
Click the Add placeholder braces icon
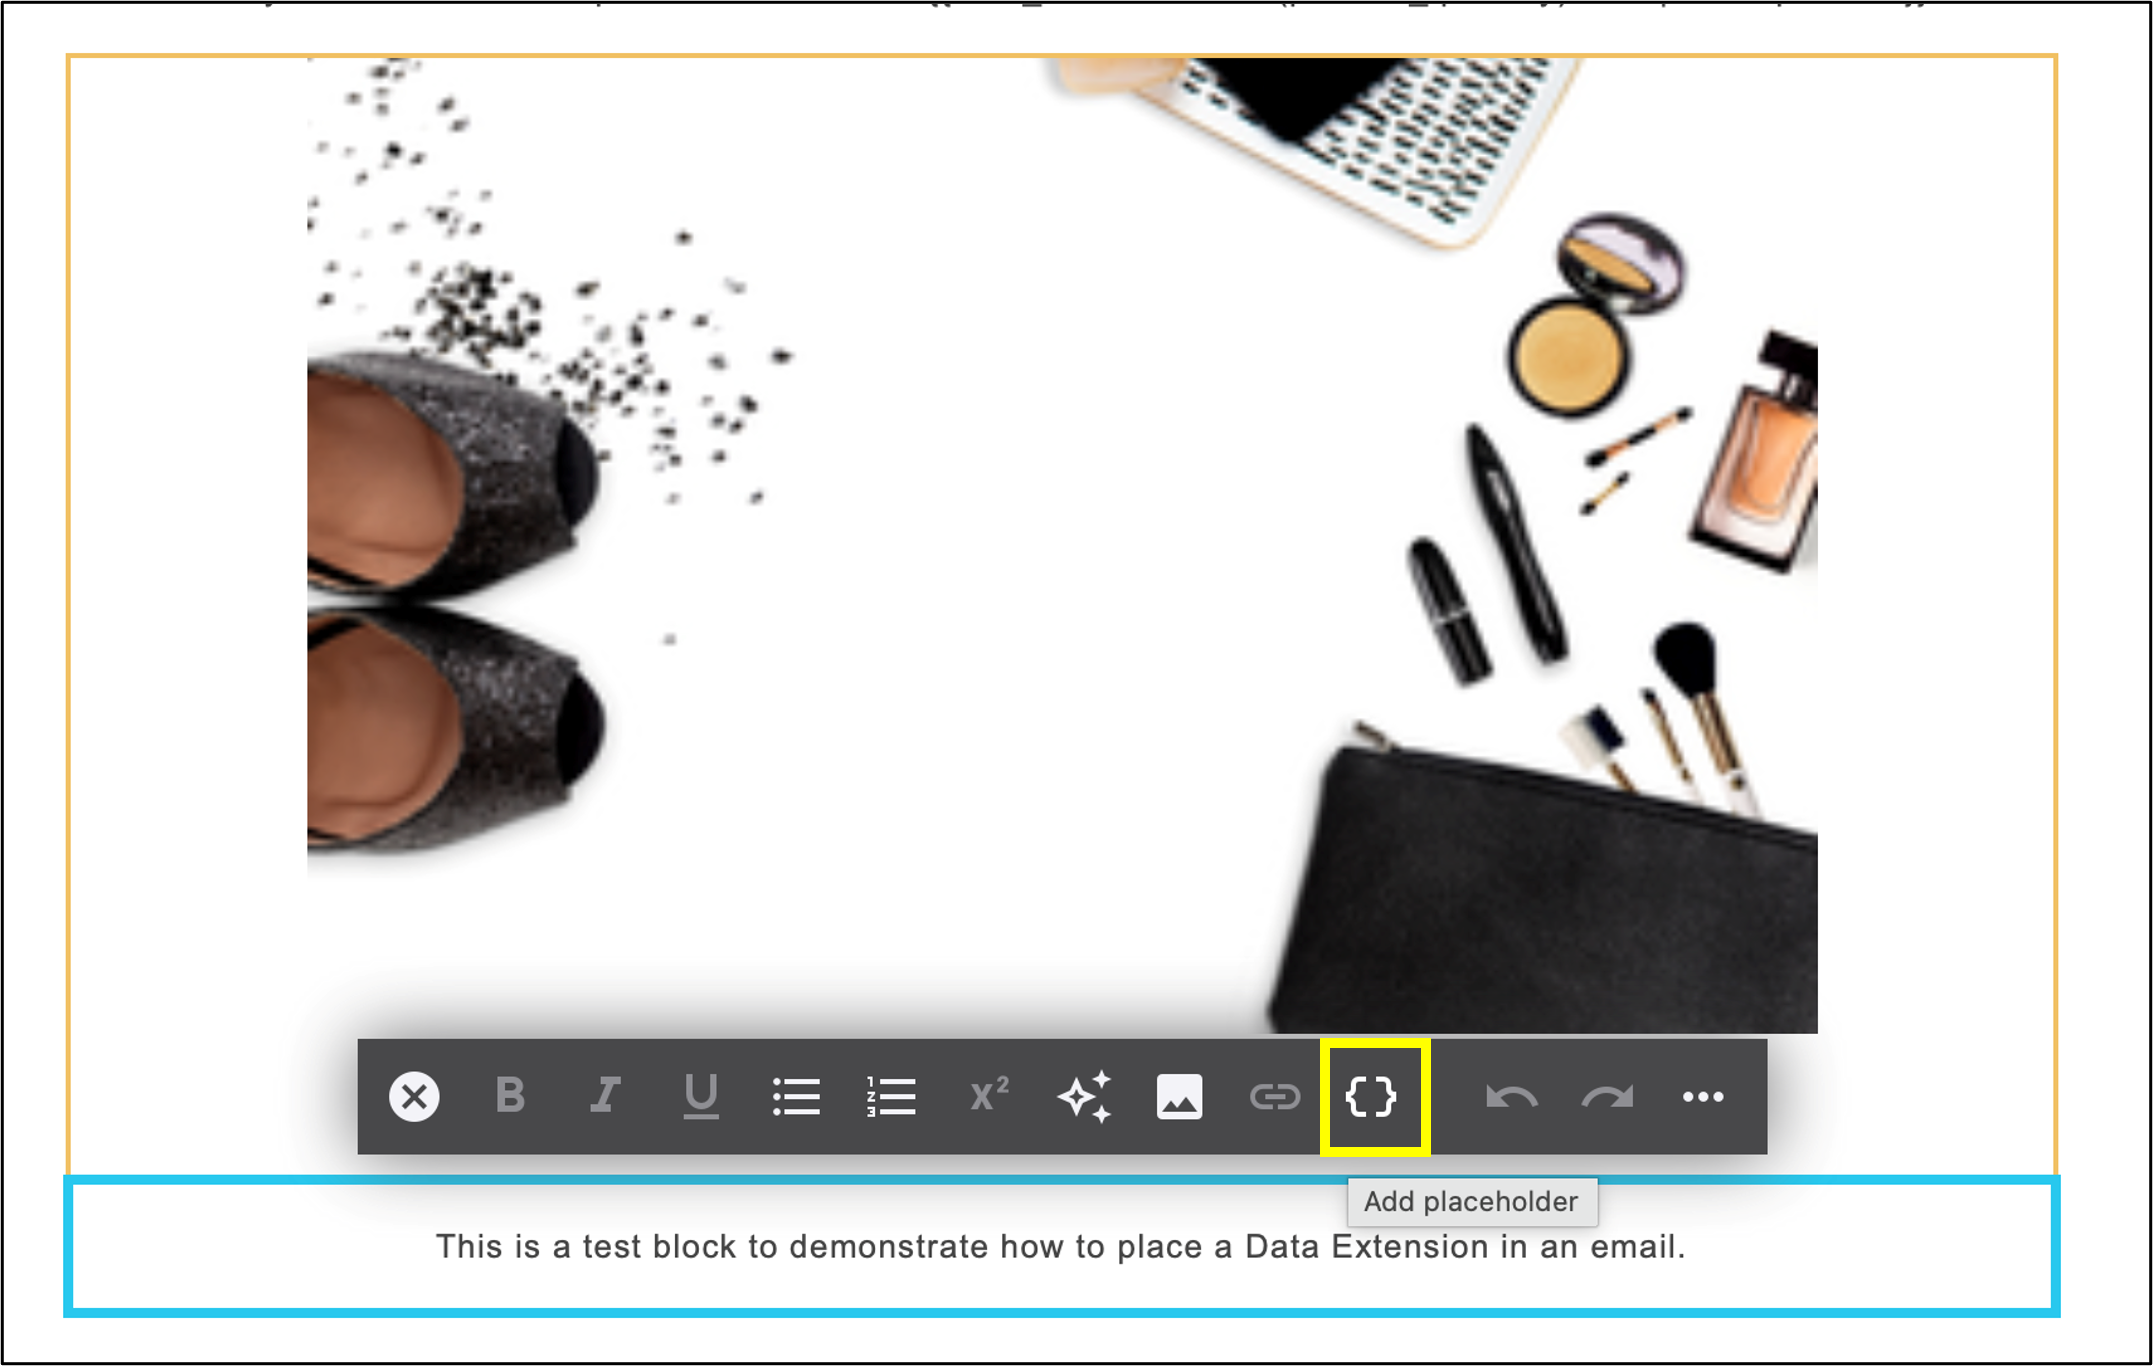[x=1371, y=1097]
